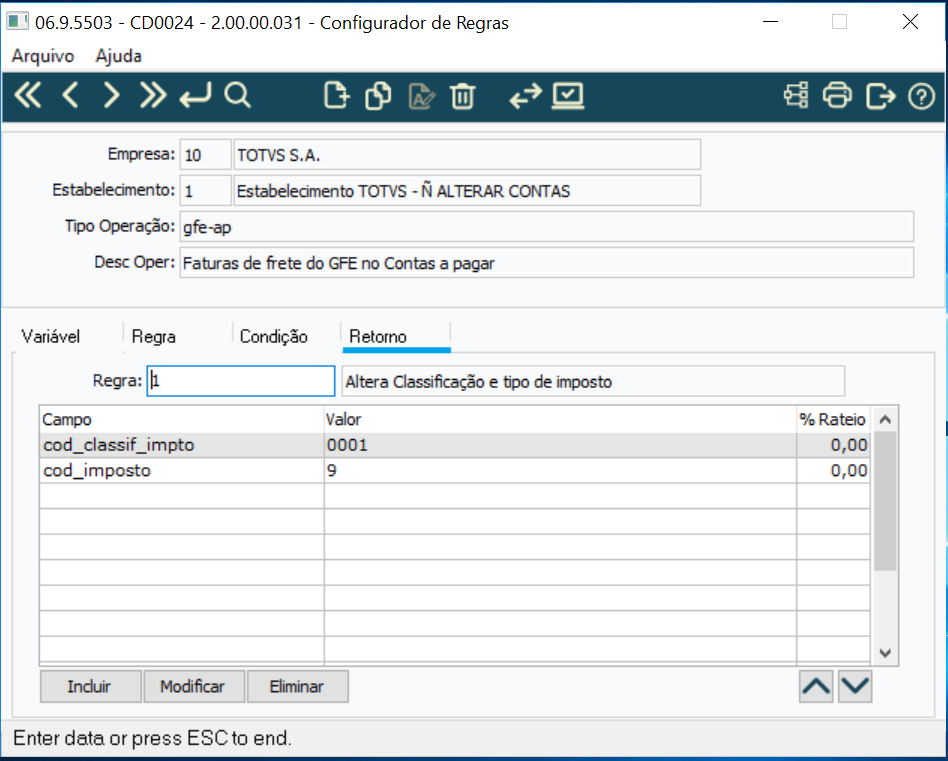Click the Desc Oper description field

547,262
